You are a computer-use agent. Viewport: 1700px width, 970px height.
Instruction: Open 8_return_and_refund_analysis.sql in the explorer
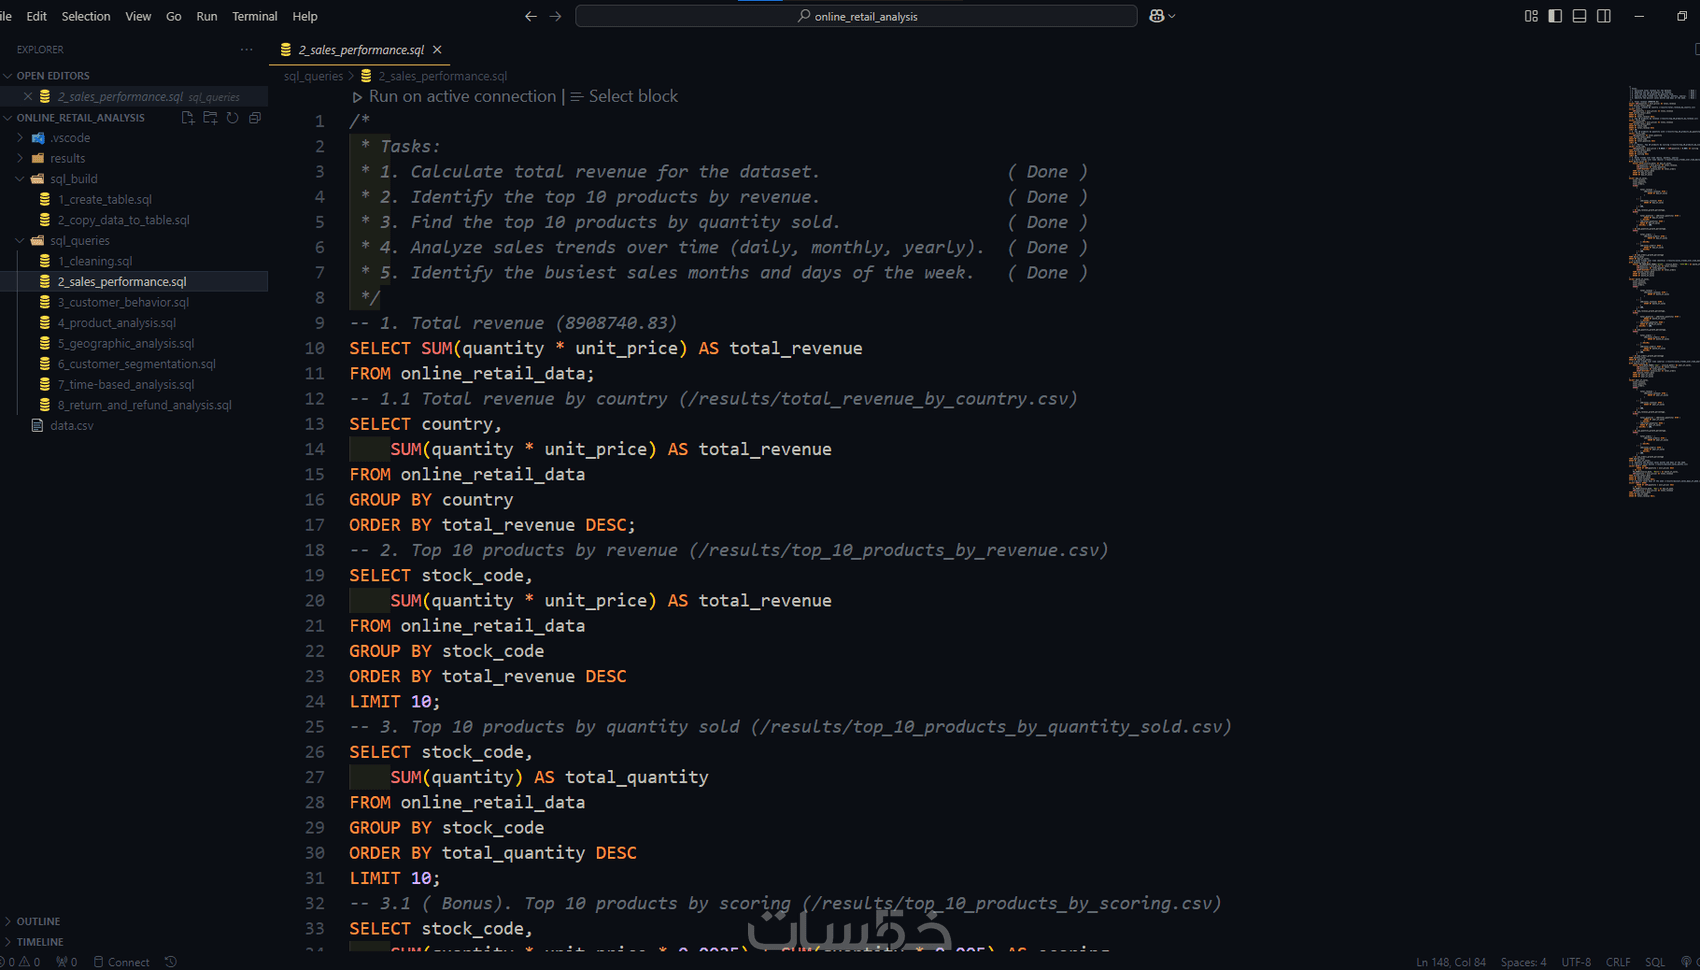(x=145, y=405)
